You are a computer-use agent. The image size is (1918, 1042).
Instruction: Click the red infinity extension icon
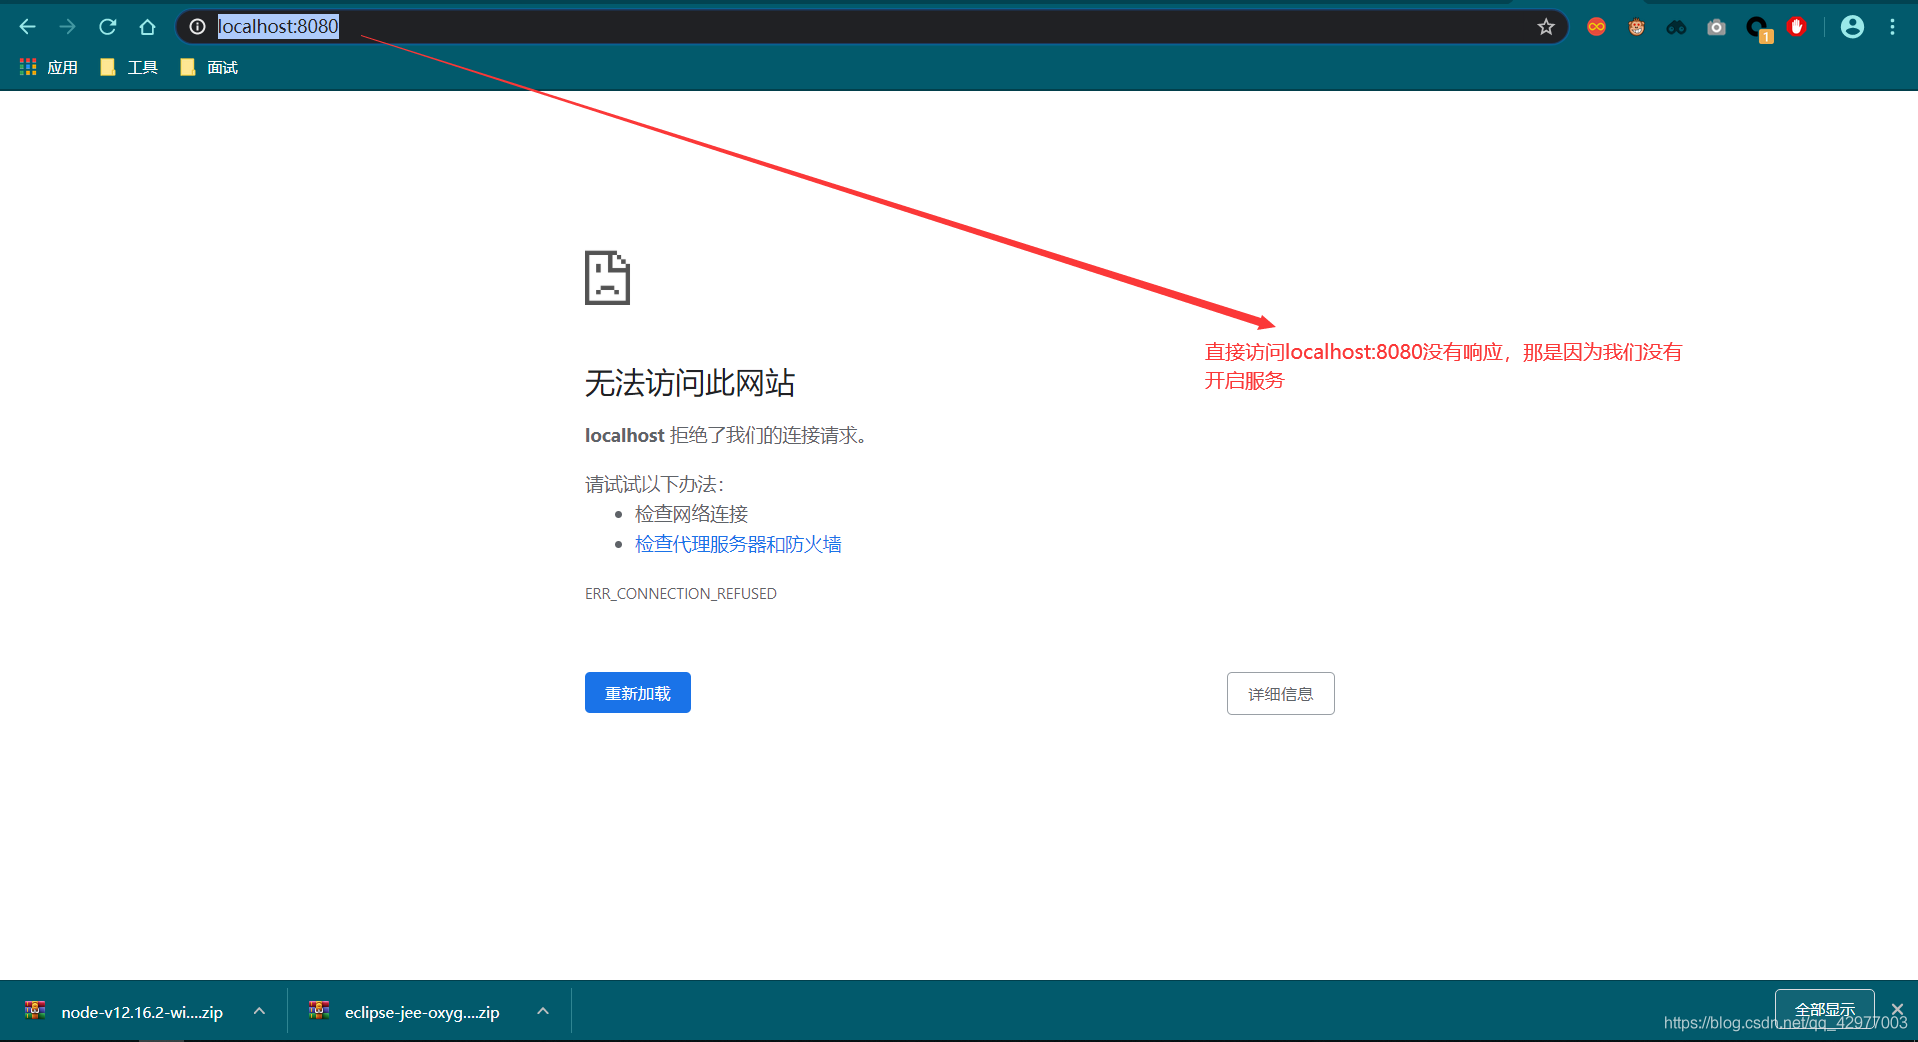pyautogui.click(x=1596, y=27)
